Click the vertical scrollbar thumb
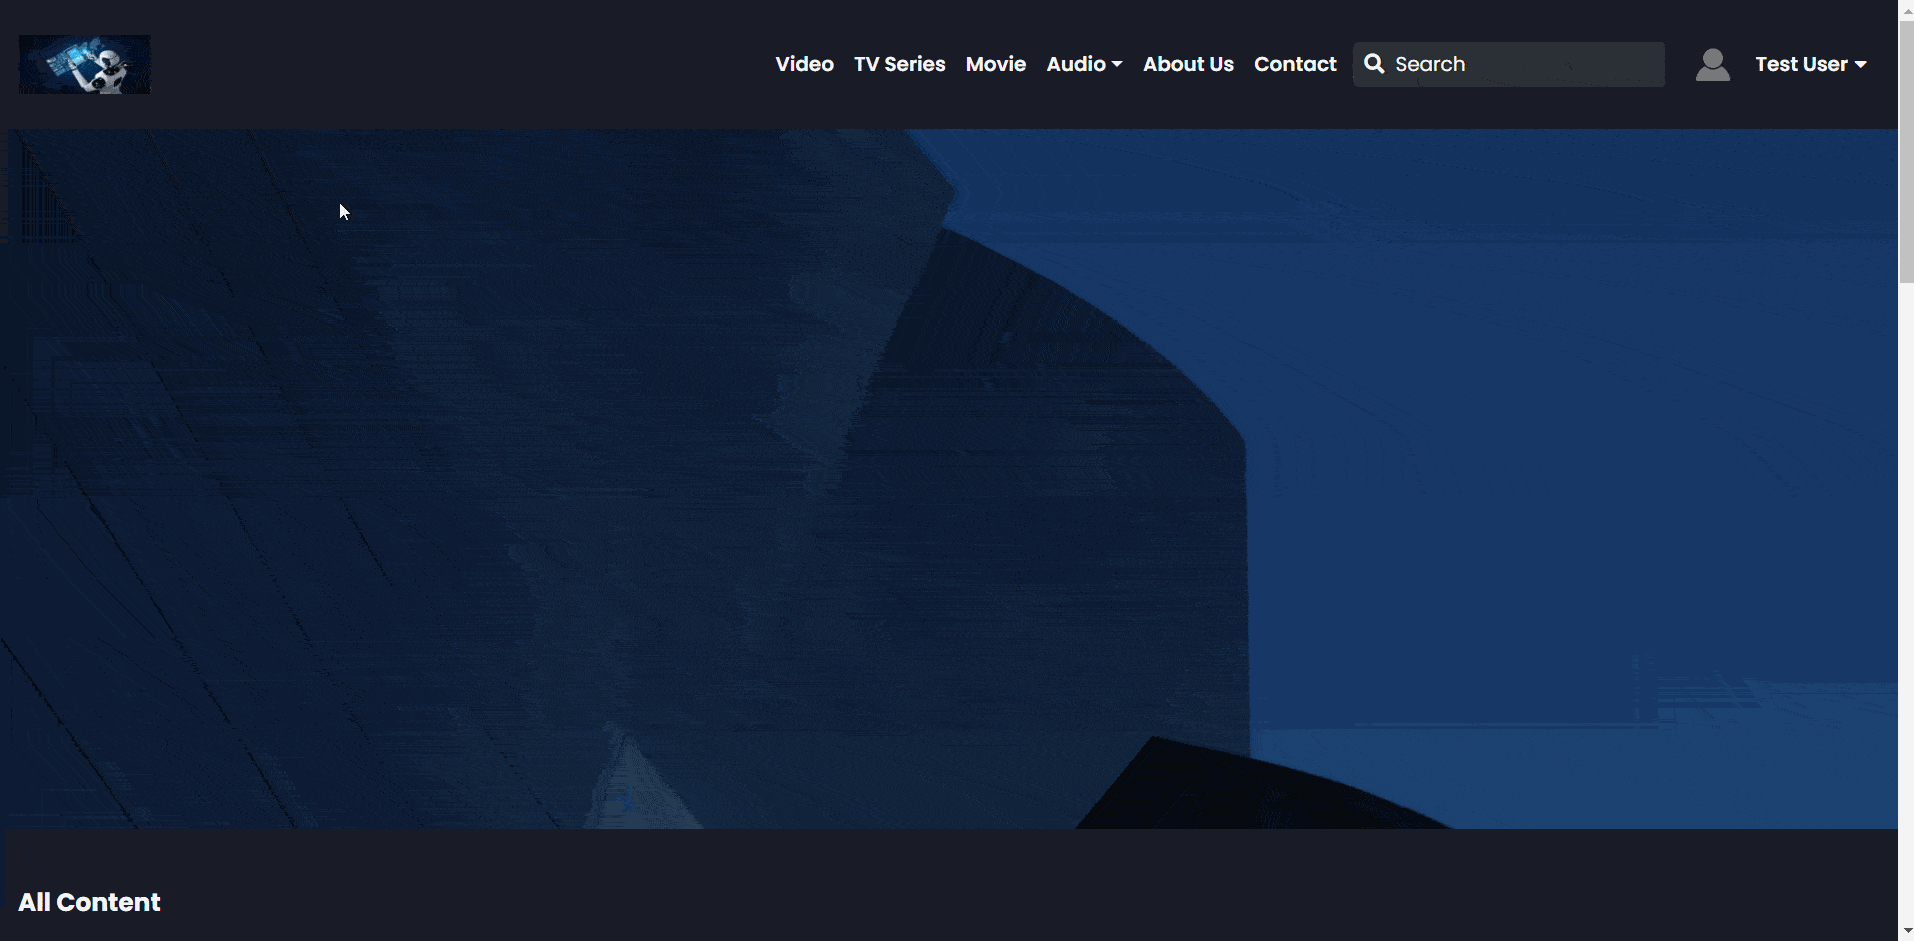 click(x=1906, y=150)
